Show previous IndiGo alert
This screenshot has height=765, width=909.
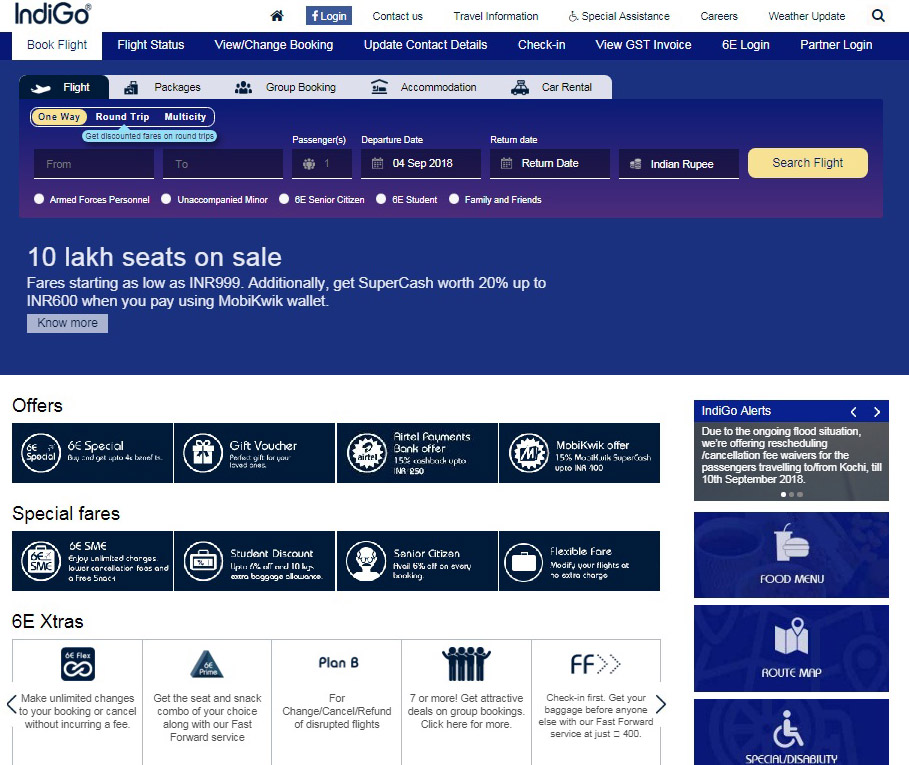(853, 411)
